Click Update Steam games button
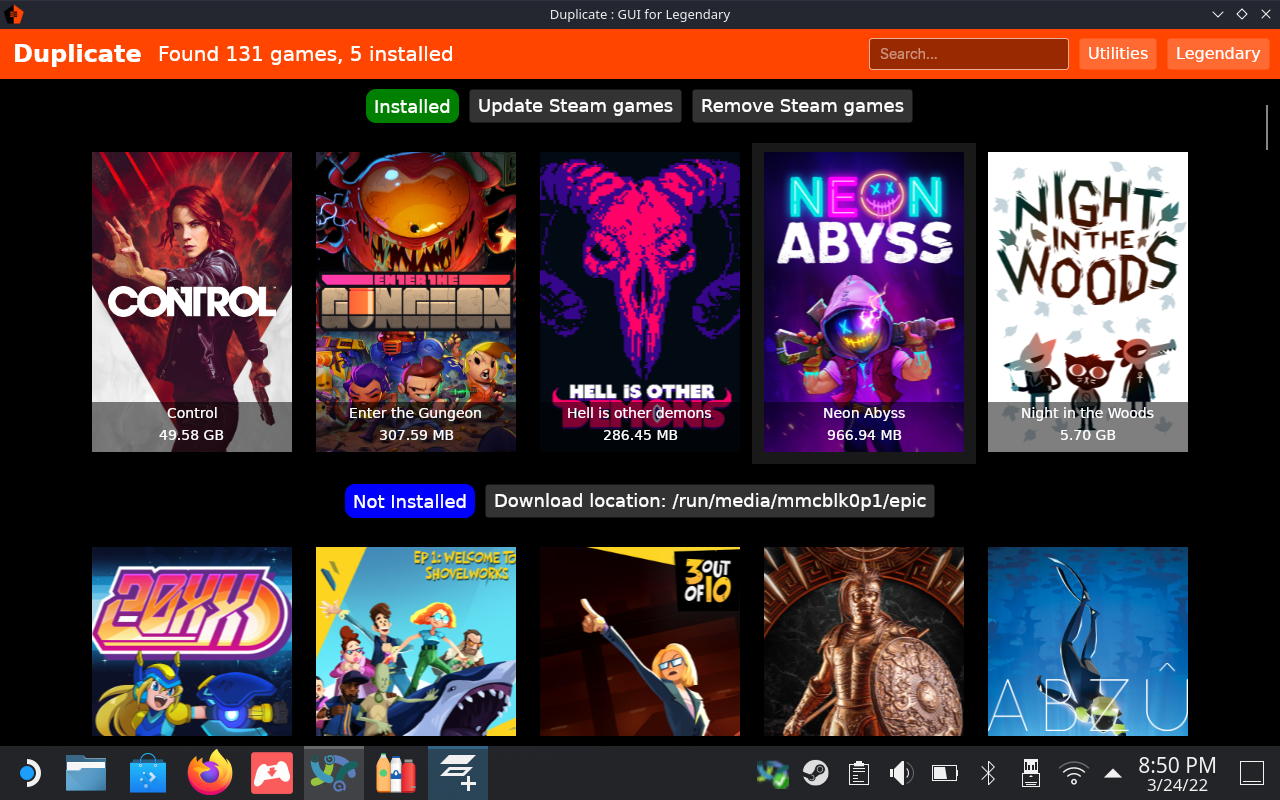Viewport: 1280px width, 800px height. (x=575, y=106)
